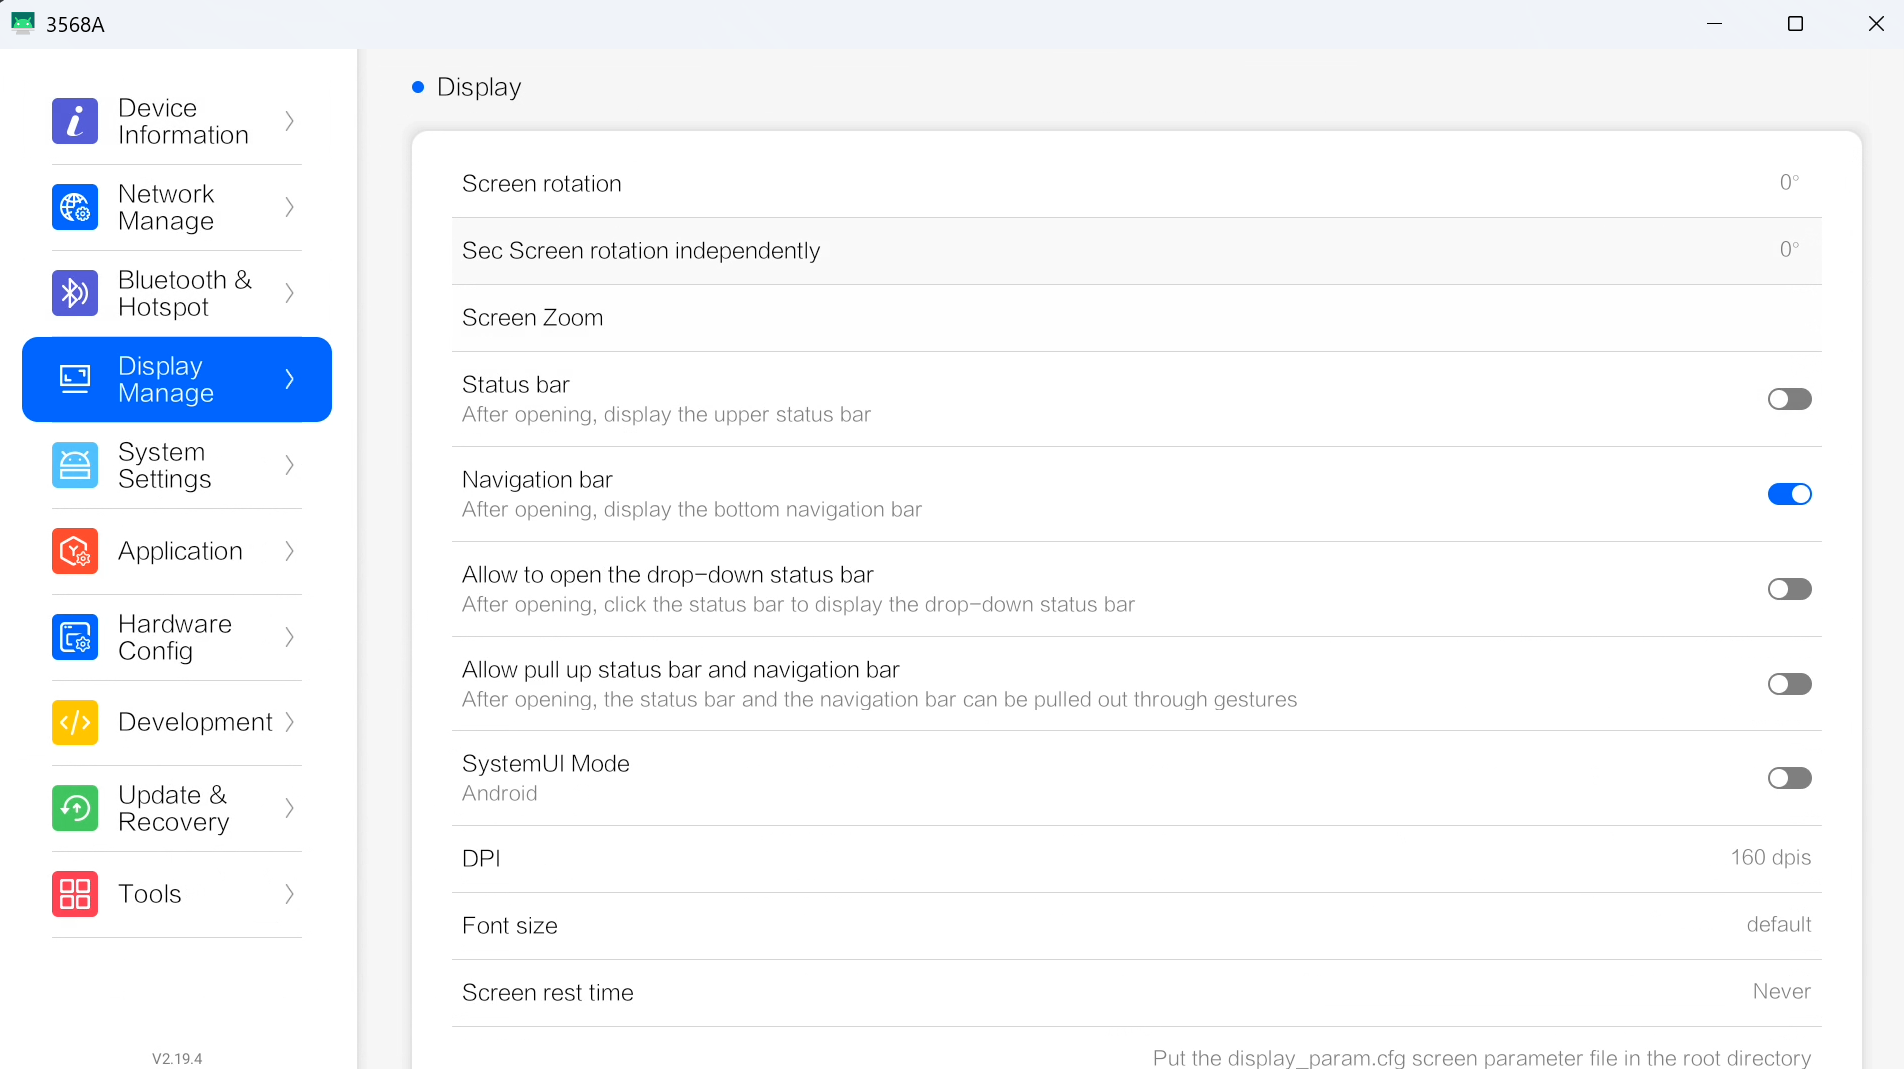Click the Tools grid icon
Viewport: 1904px width, 1069px height.
pyautogui.click(x=75, y=894)
